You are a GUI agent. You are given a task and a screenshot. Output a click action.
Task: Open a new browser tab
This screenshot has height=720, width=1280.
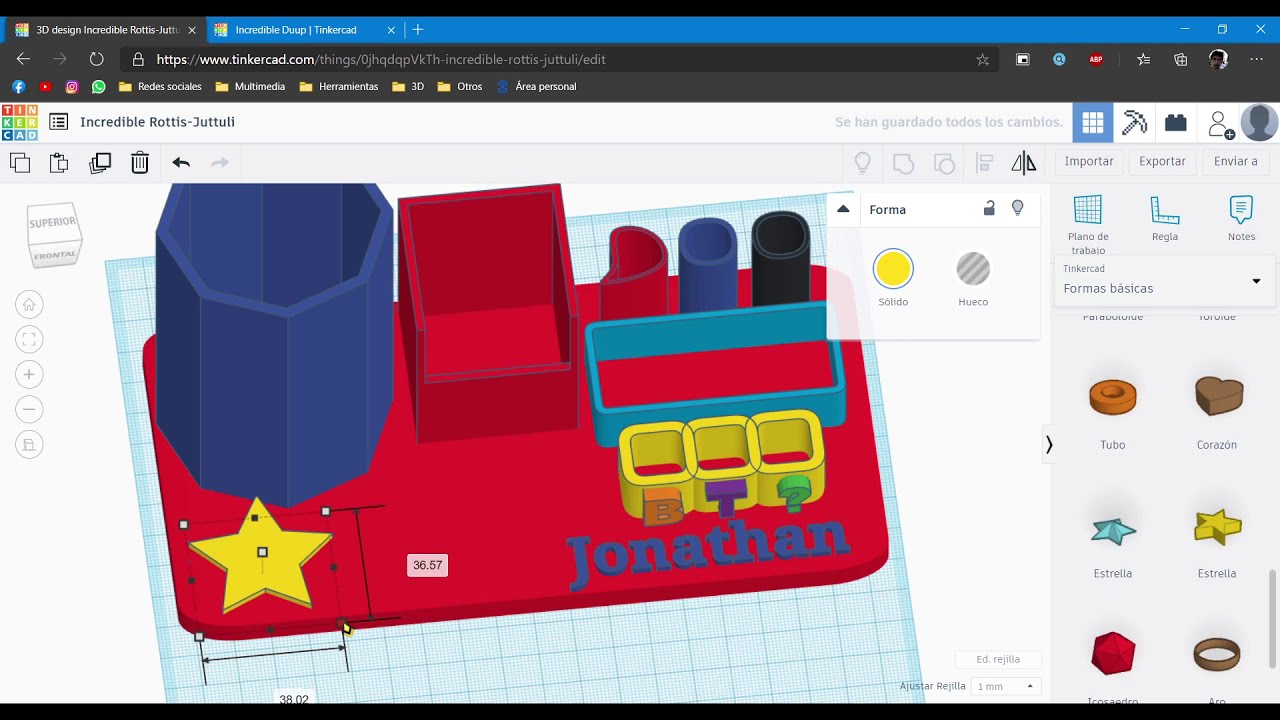[418, 30]
